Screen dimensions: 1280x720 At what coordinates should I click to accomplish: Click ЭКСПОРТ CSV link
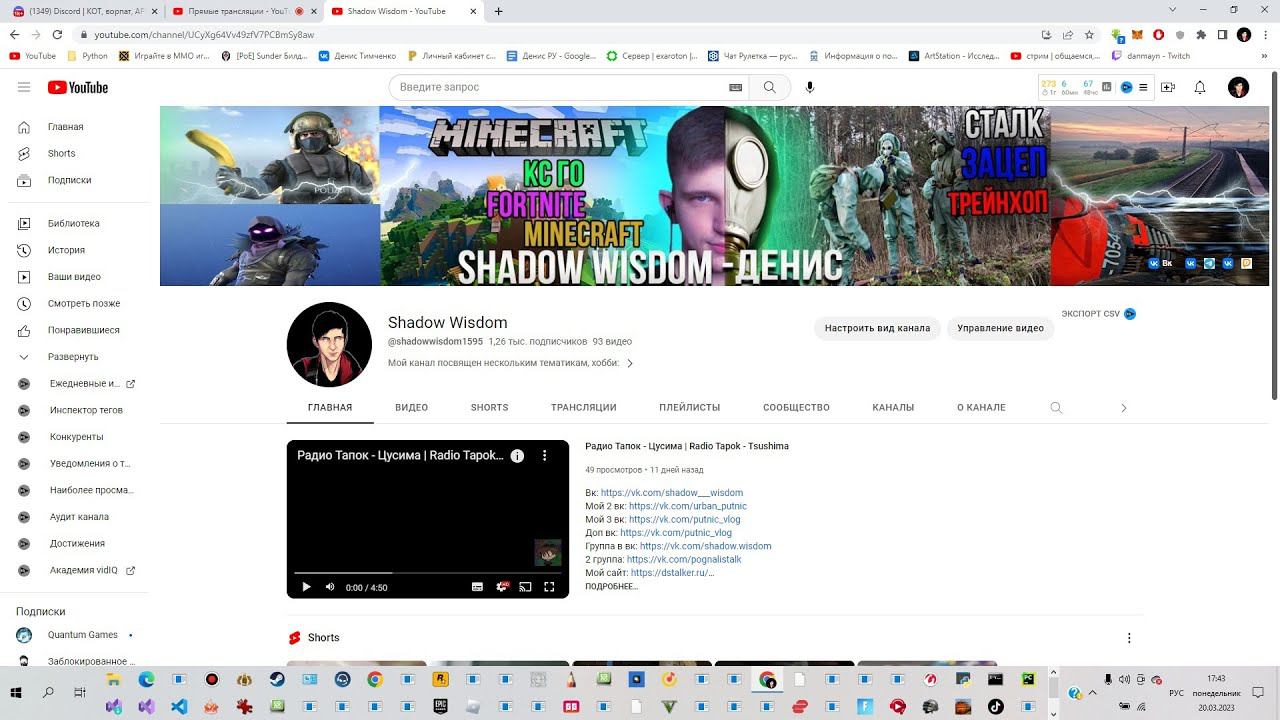(x=1099, y=314)
